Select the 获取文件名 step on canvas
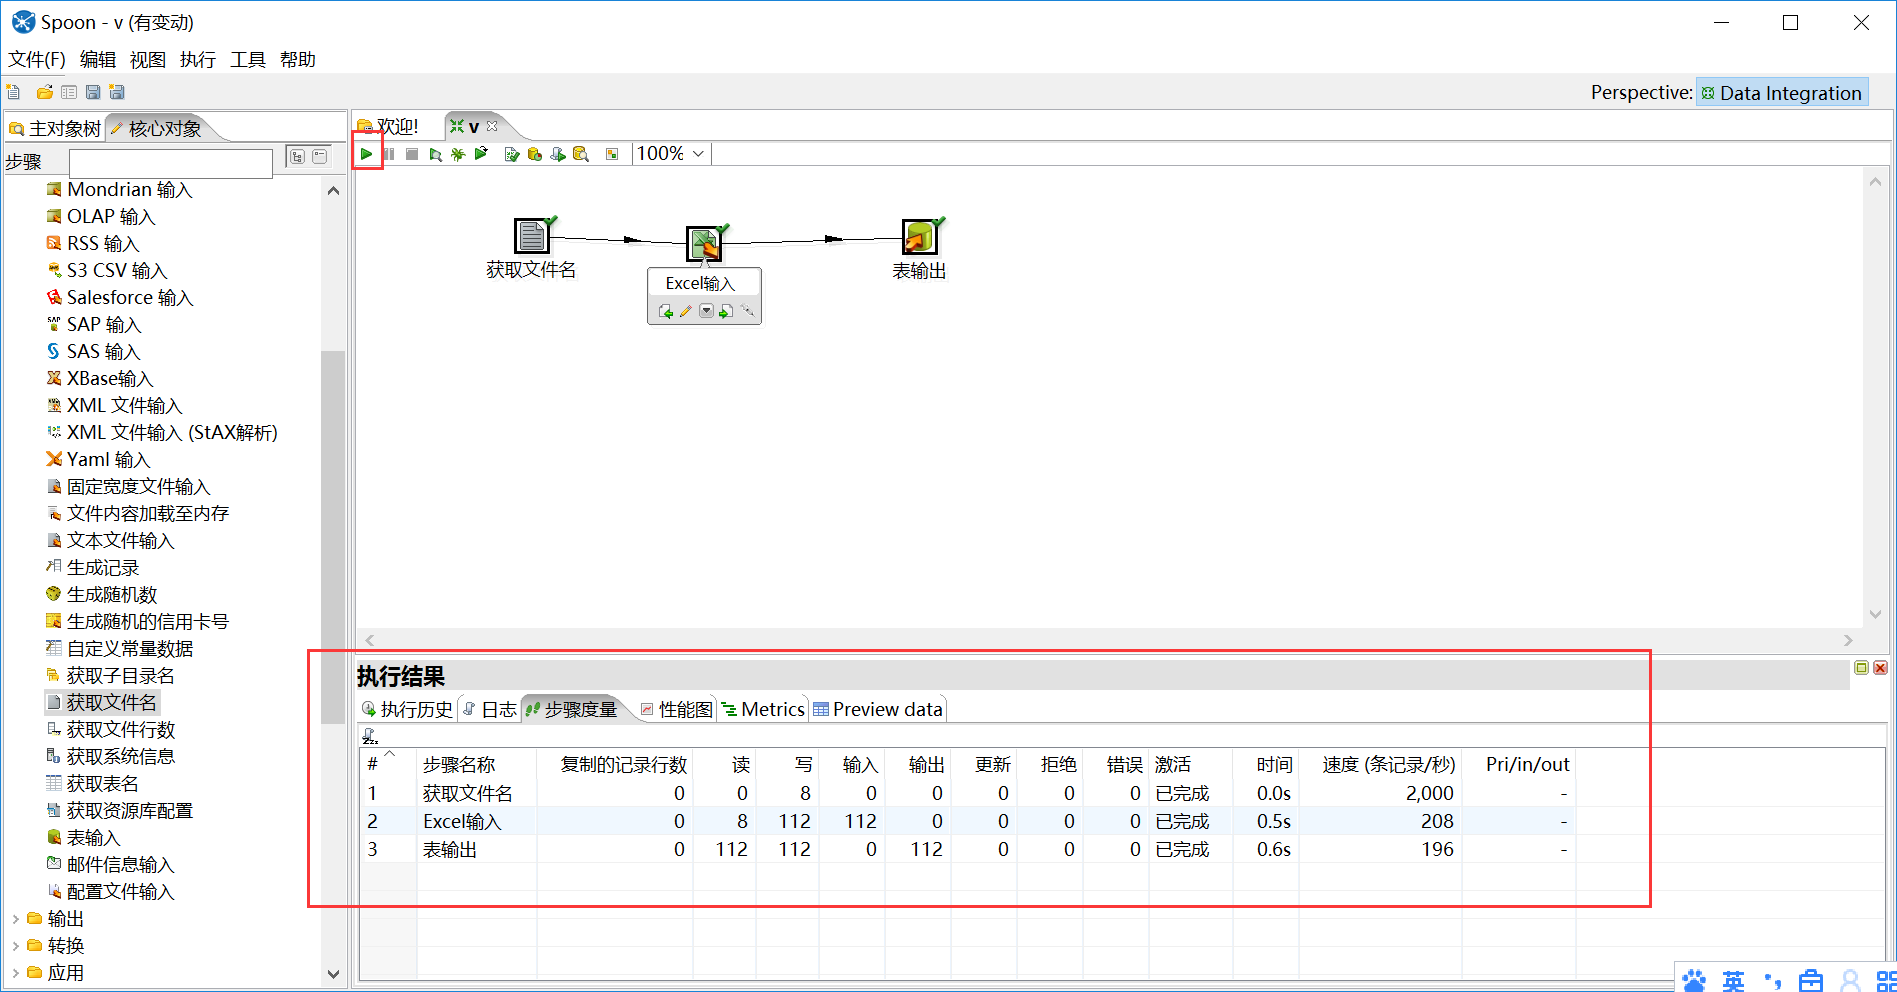 pos(532,236)
